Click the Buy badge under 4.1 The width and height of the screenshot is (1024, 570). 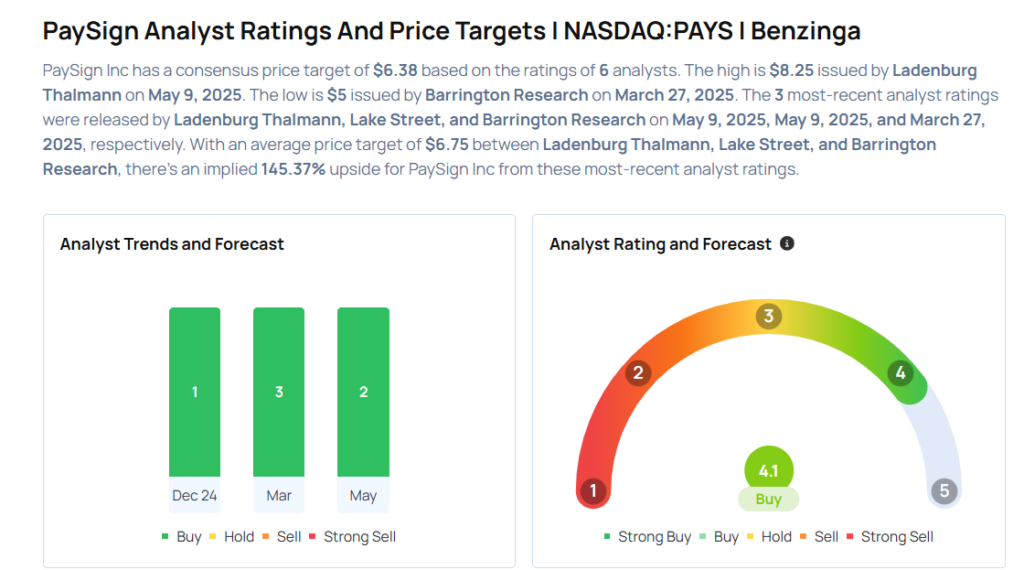tap(768, 498)
